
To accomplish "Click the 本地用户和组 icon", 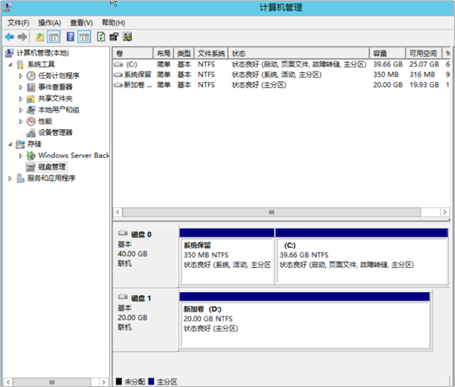I will point(31,110).
